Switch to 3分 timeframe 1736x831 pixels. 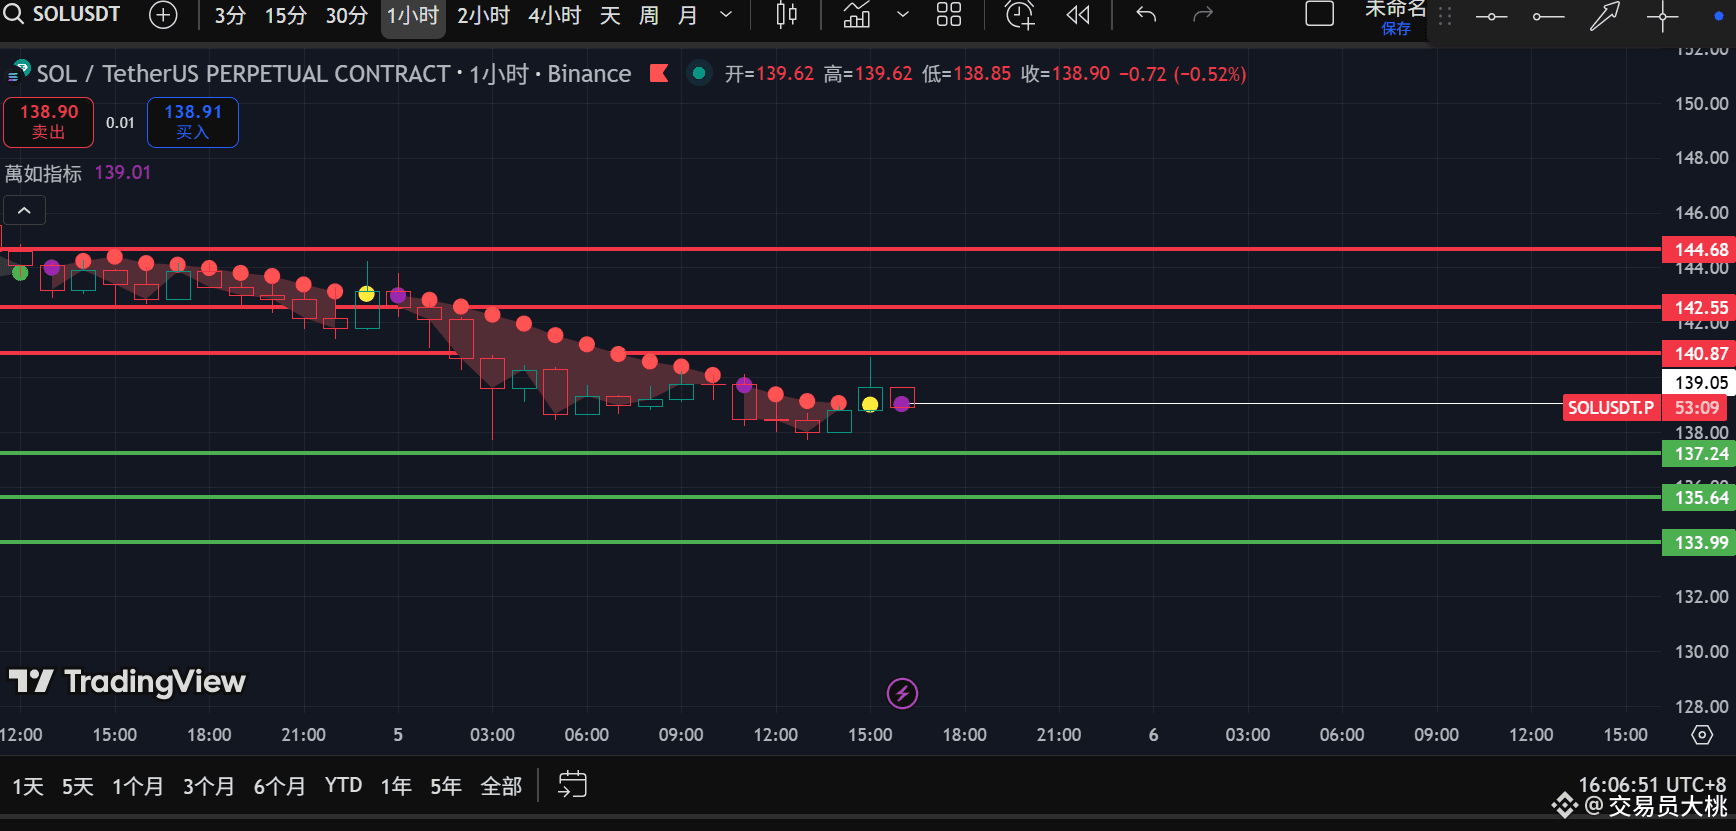coord(230,15)
